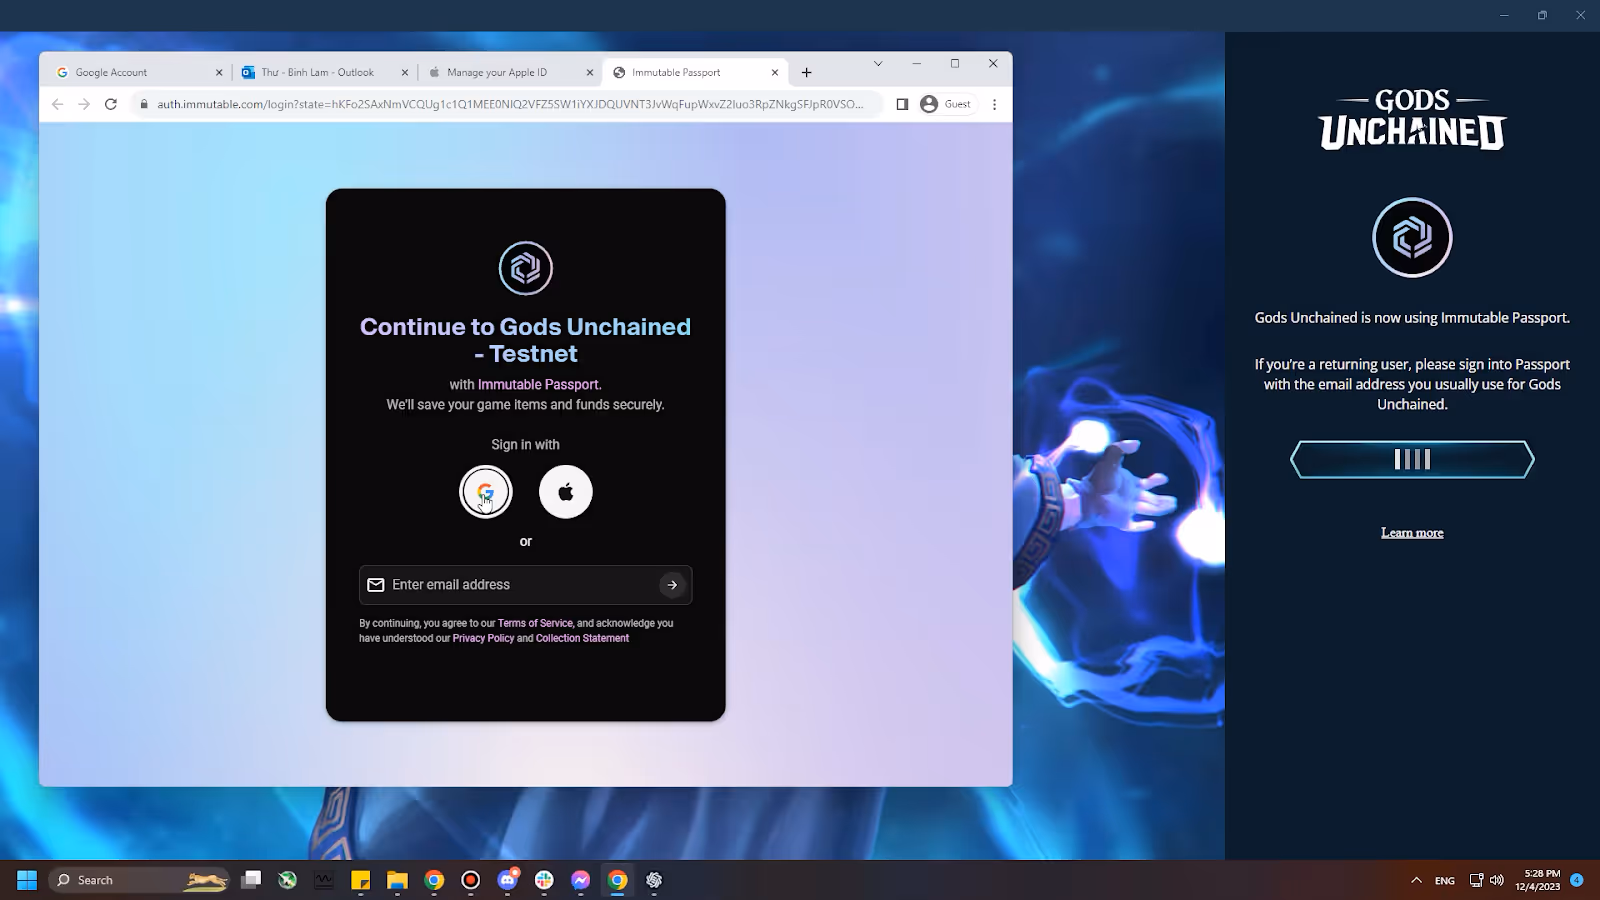Click Learn more in the Gods Unchained panel
Screen dimensions: 1600x900
pos(1412,533)
